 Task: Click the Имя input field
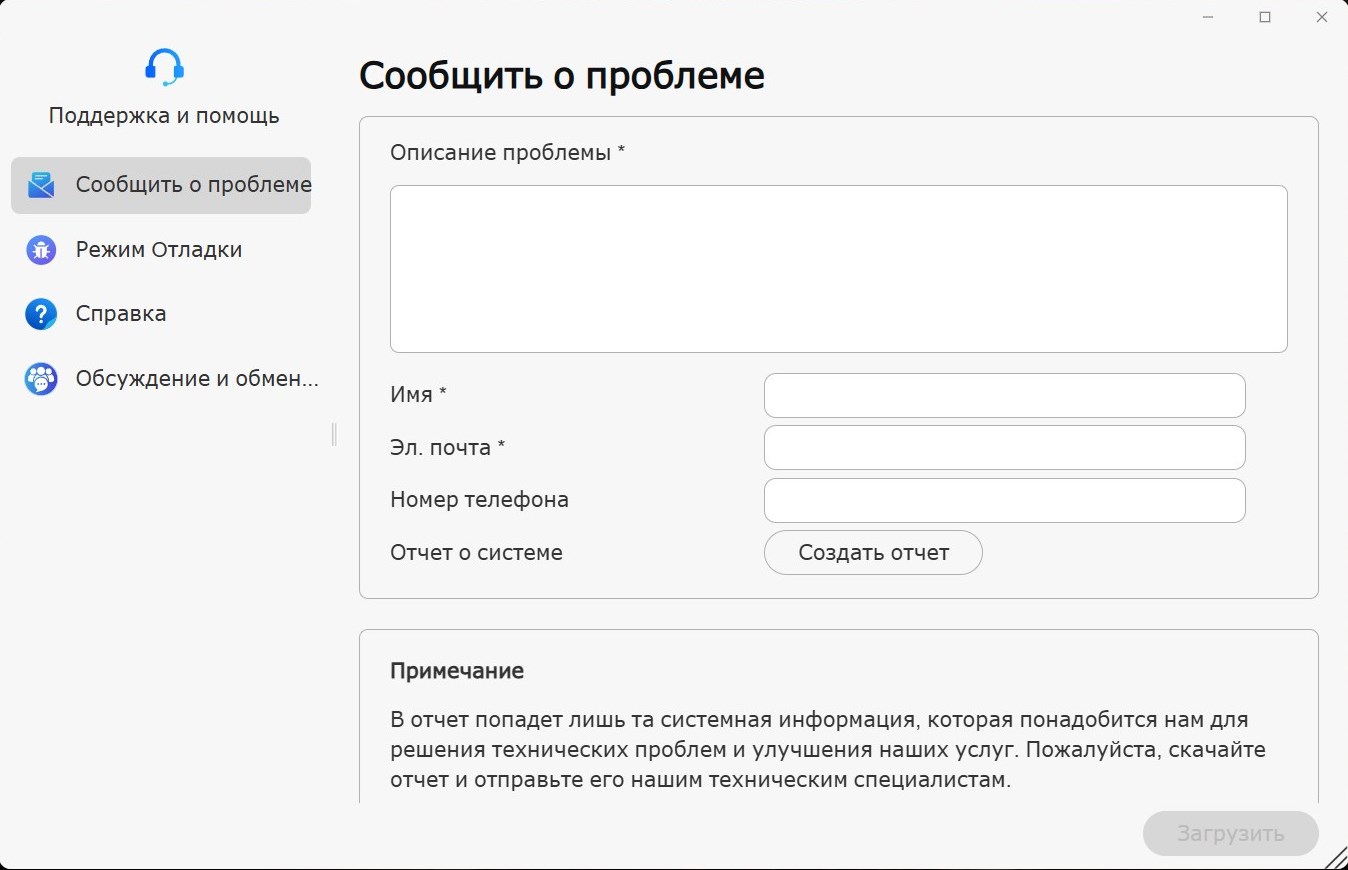(x=1004, y=395)
